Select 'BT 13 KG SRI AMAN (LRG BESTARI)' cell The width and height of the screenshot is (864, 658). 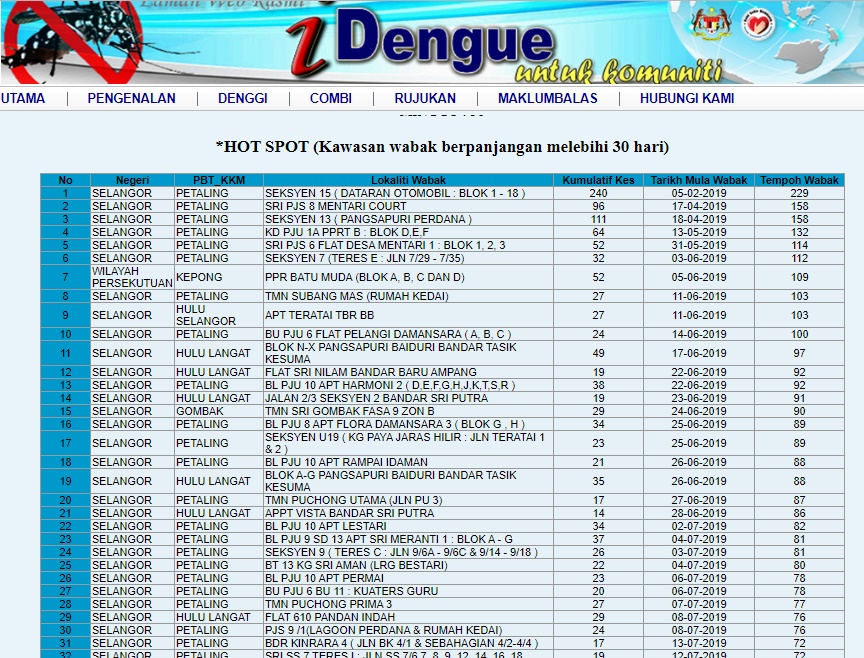click(x=408, y=565)
